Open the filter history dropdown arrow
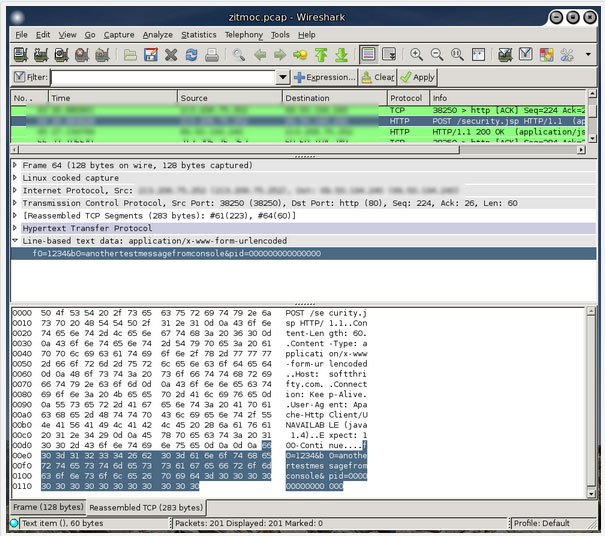Screen dimensions: 605x536 (282, 77)
